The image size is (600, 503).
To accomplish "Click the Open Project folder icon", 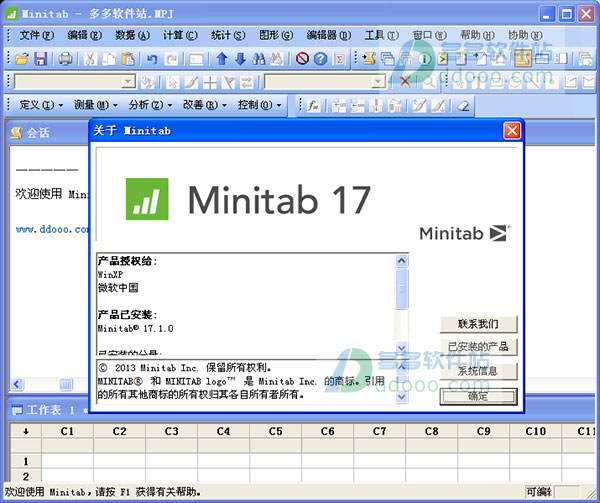I will click(x=22, y=59).
